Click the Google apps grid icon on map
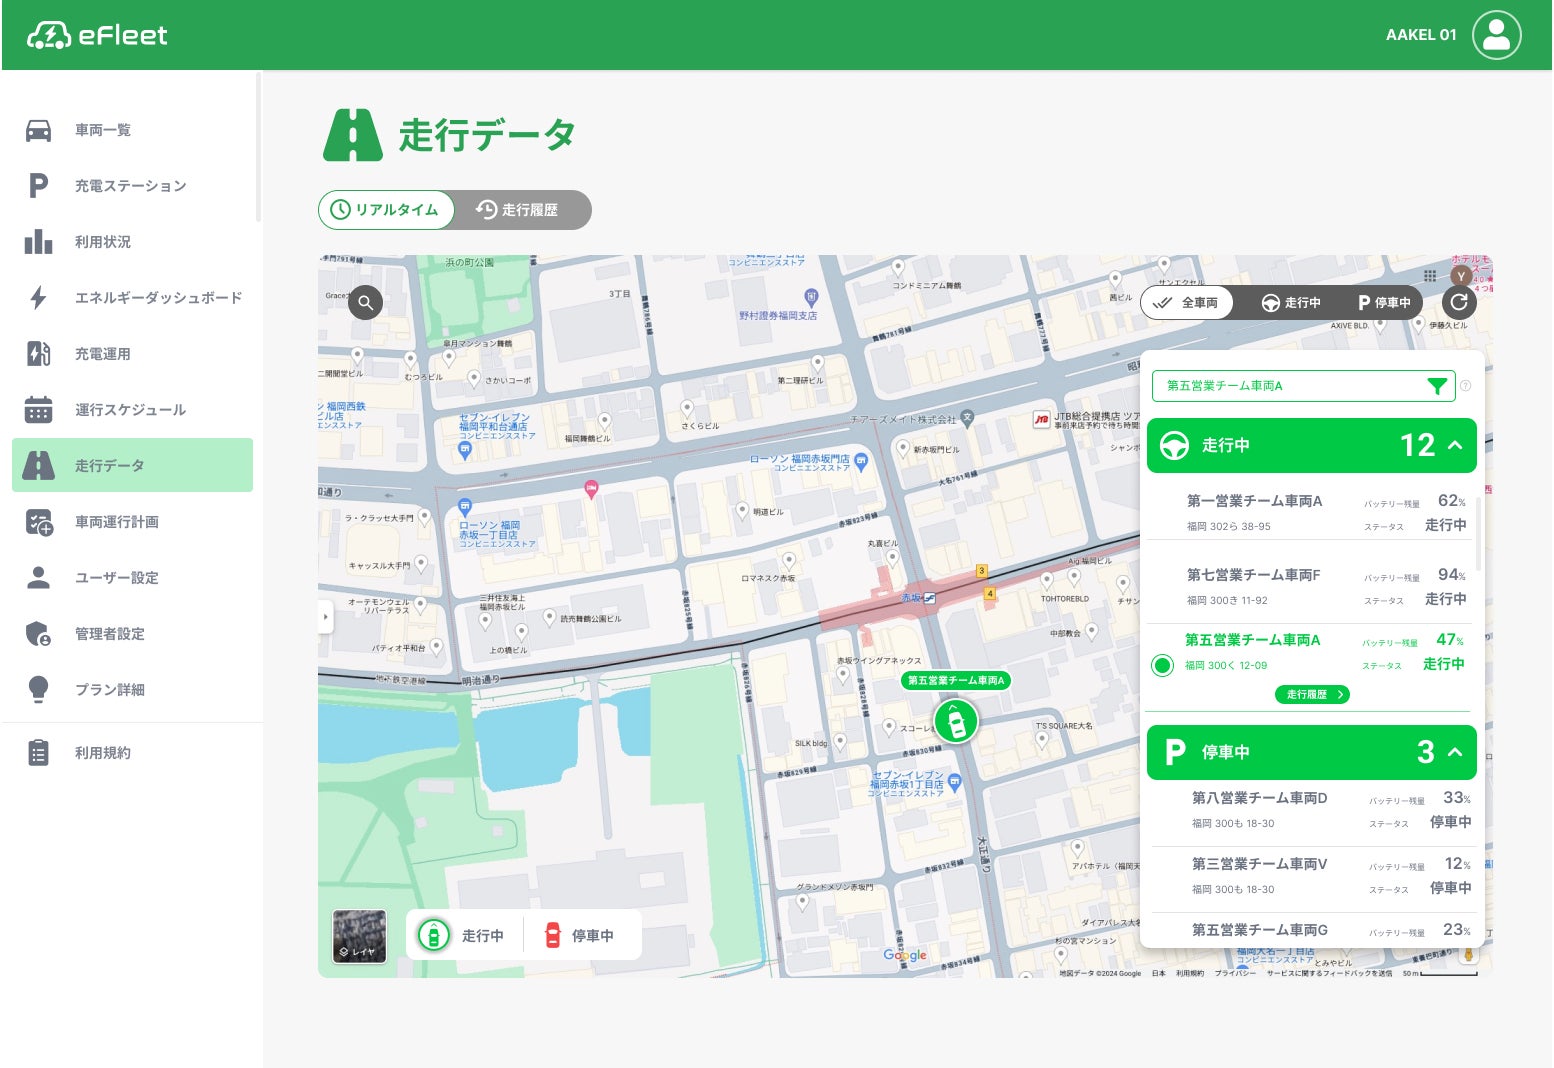This screenshot has width=1554, height=1068. click(1430, 276)
